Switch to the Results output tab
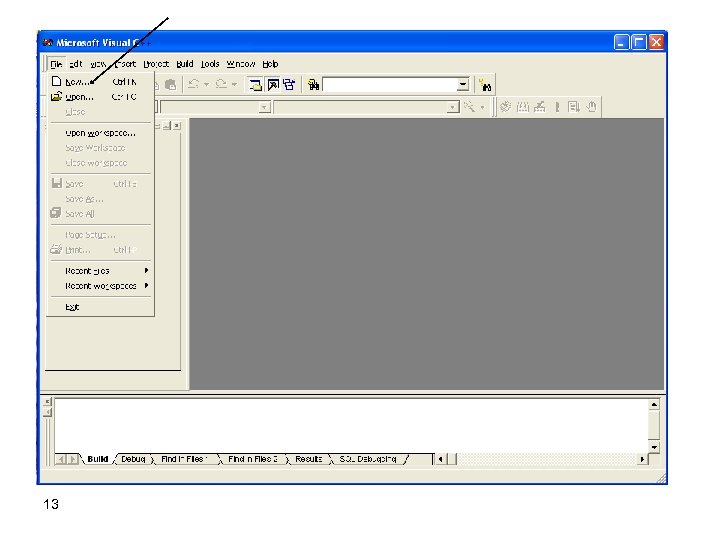 tap(309, 459)
